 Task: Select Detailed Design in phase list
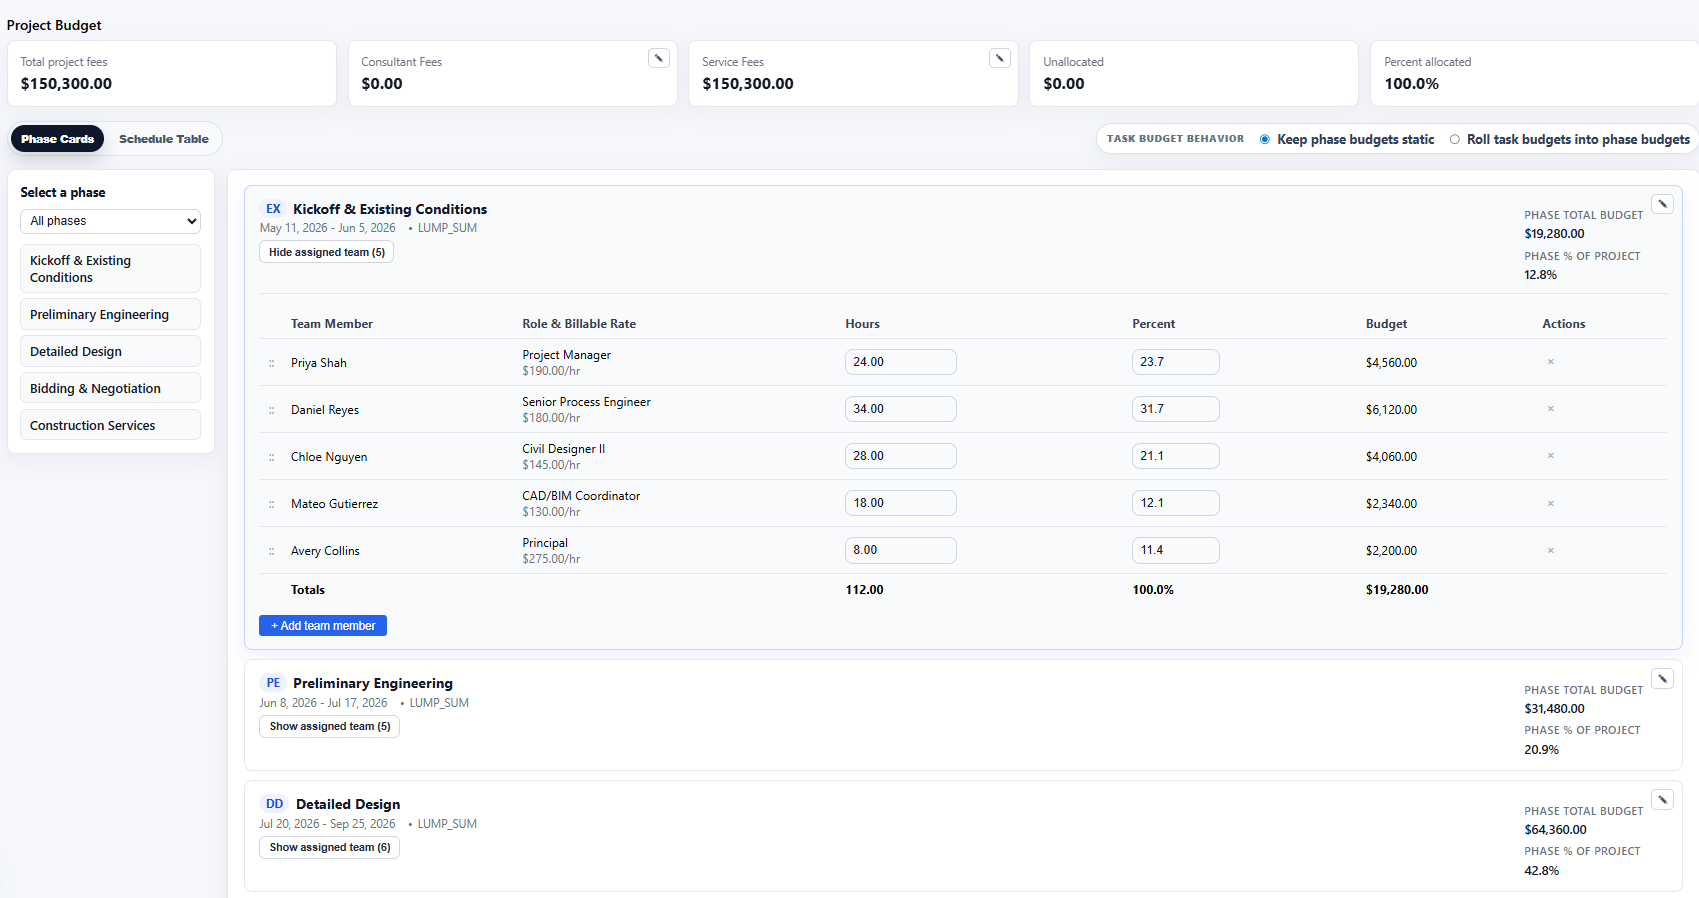click(x=110, y=351)
